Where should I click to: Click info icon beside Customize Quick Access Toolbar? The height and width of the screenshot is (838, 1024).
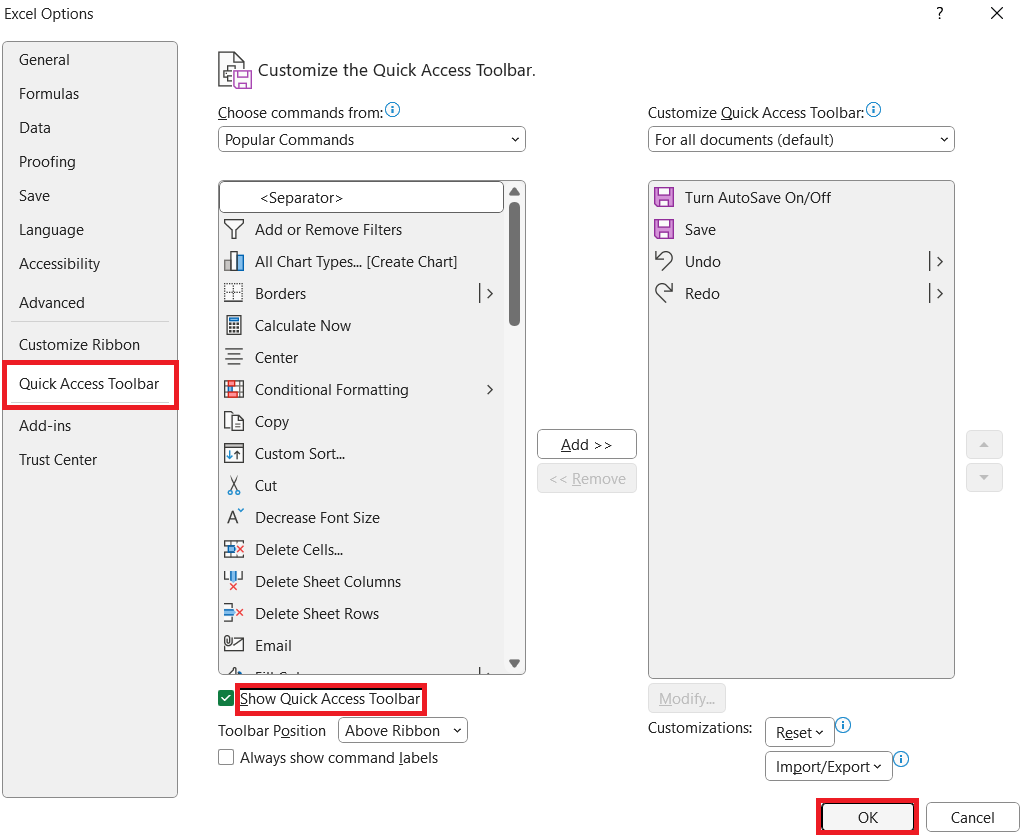[x=874, y=110]
